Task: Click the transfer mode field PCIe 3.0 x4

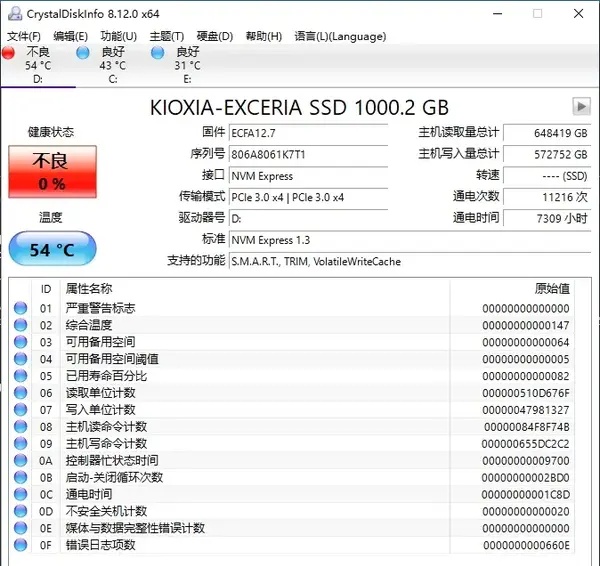Action: (x=308, y=197)
